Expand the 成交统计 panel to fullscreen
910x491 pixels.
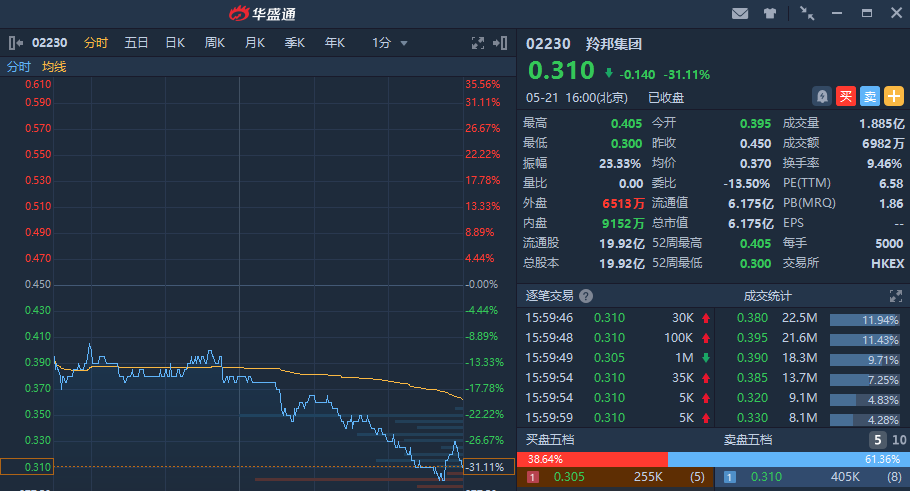(x=895, y=296)
